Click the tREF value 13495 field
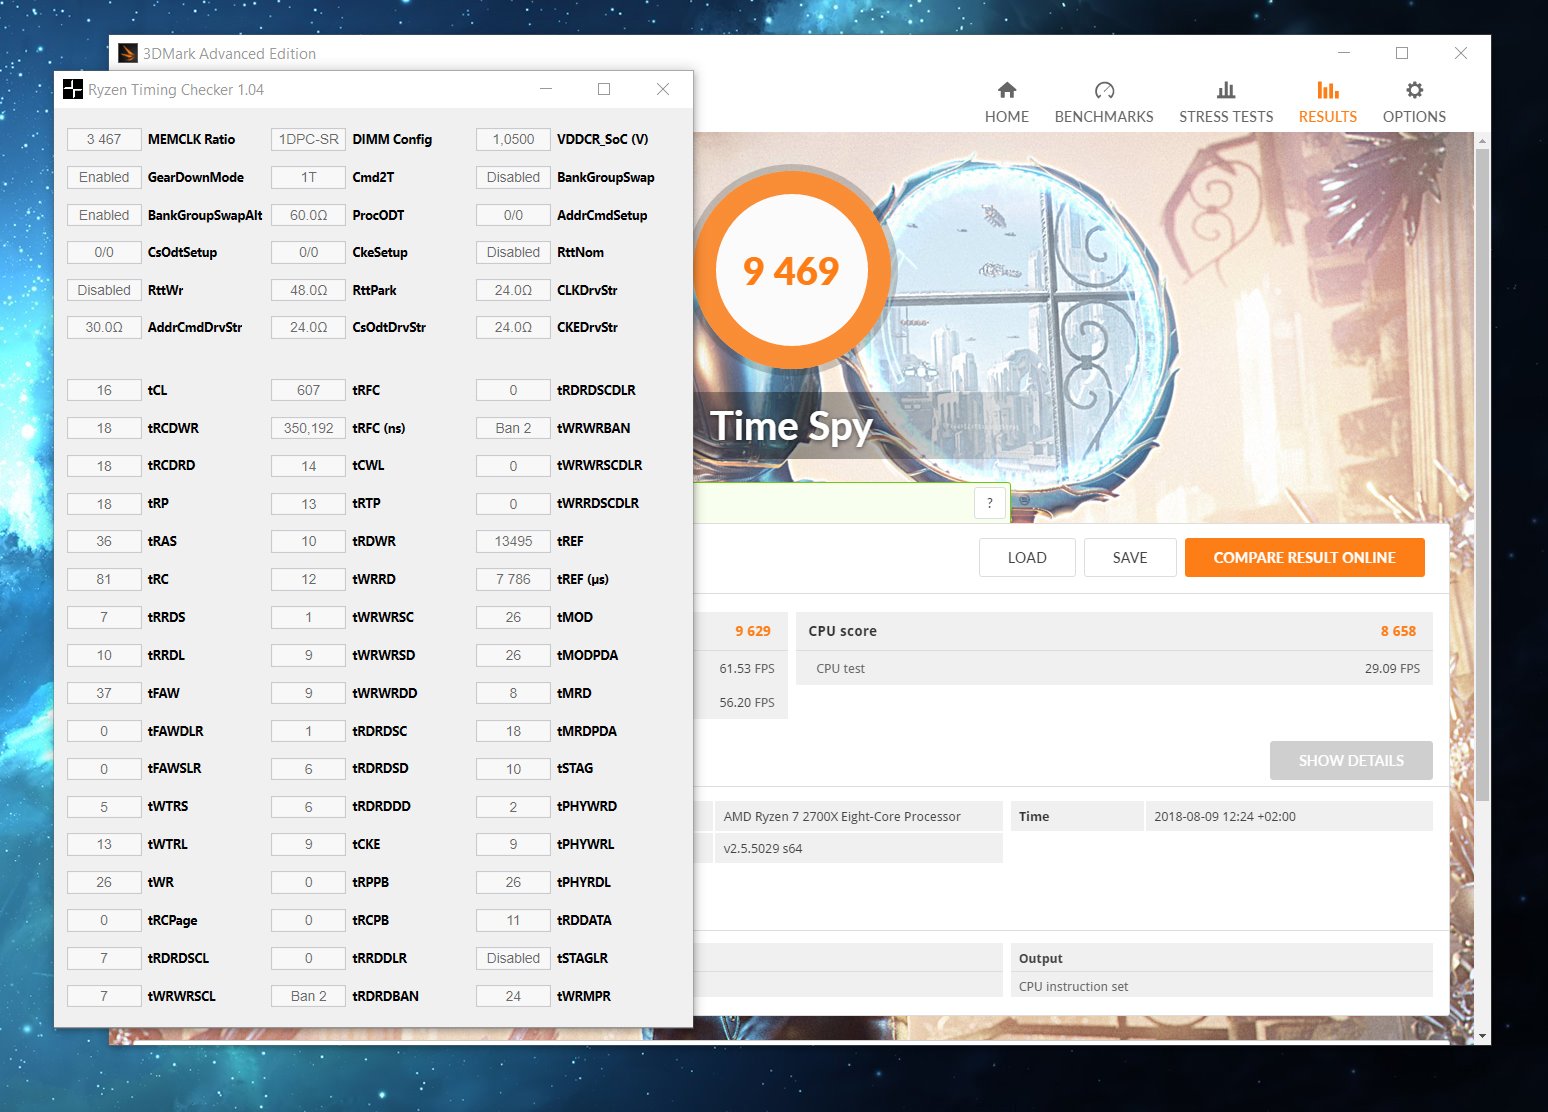This screenshot has height=1112, width=1548. [x=513, y=541]
